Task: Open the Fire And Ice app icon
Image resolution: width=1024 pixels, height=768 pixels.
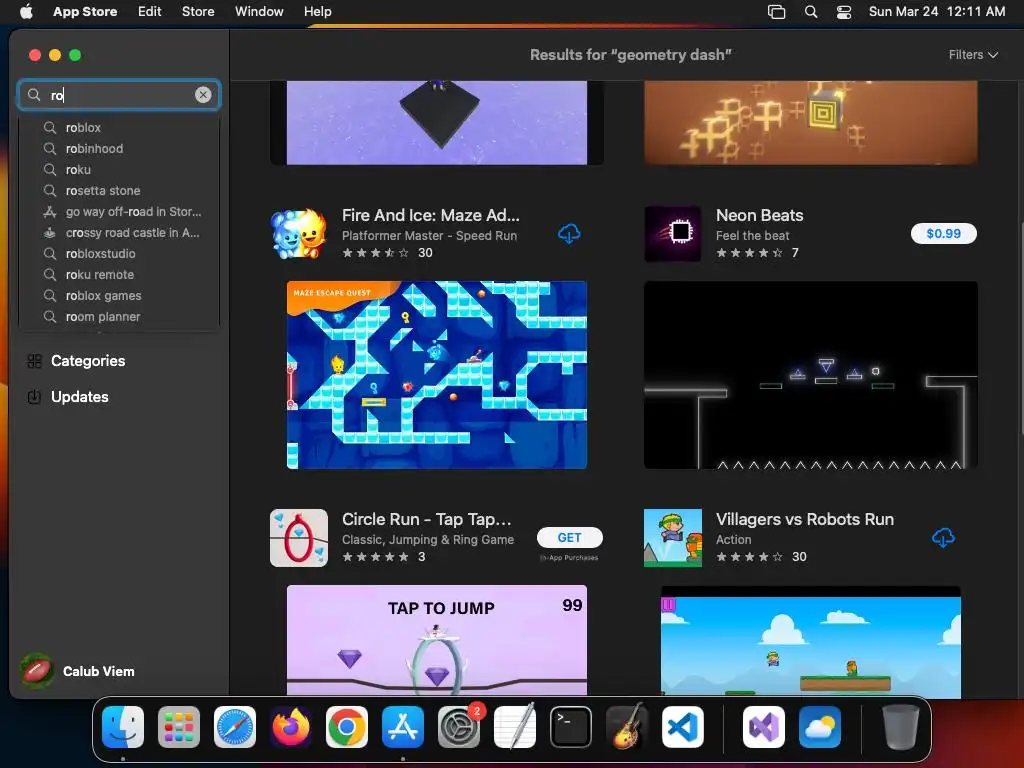Action: click(x=298, y=234)
